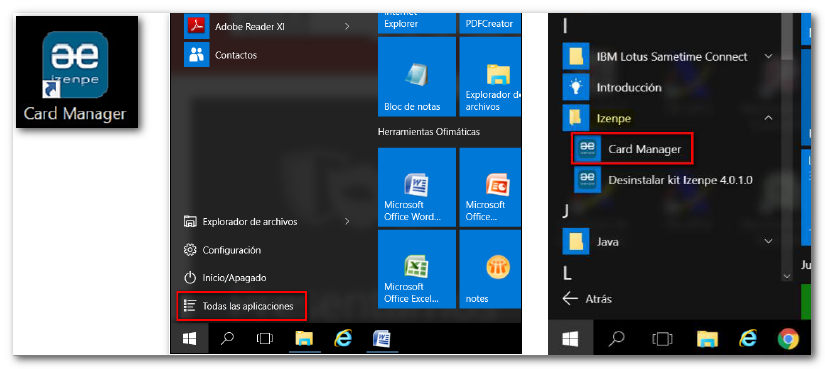Click the letter J section header
The width and height of the screenshot is (825, 369).
point(566,211)
